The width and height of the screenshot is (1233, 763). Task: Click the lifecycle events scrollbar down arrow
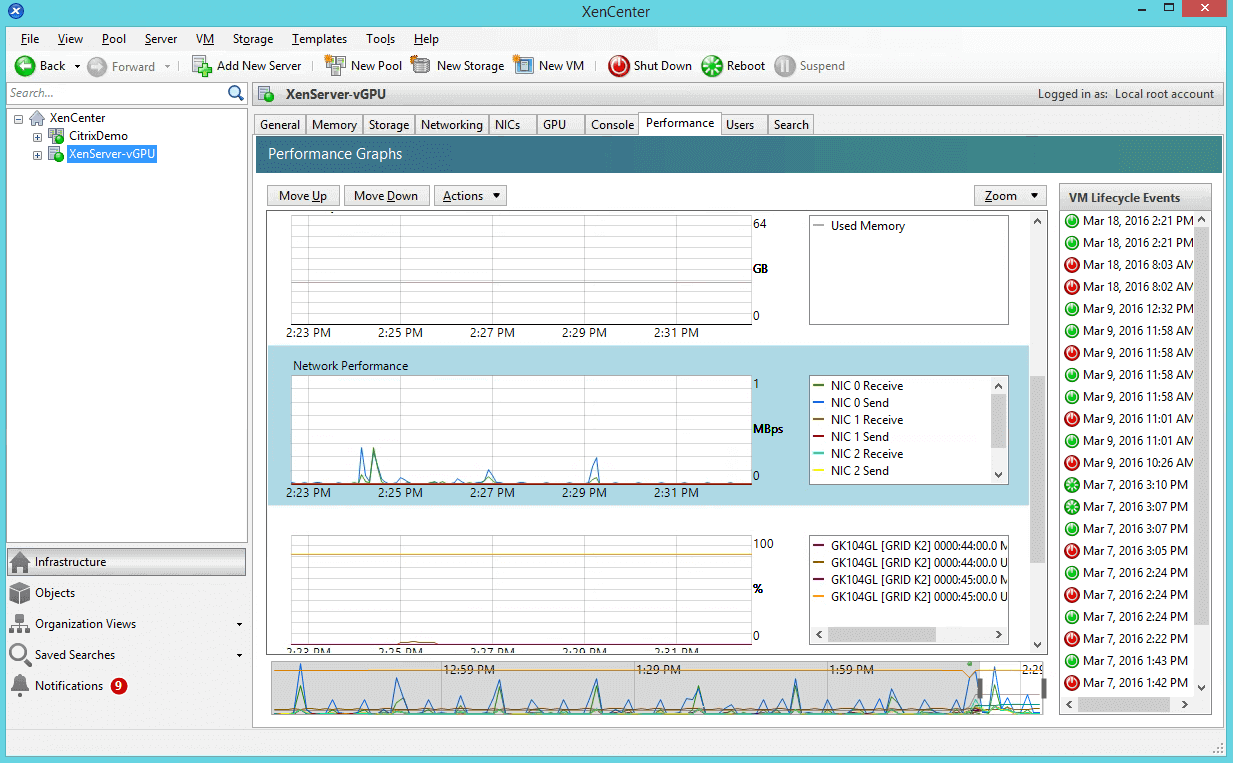coord(1202,687)
